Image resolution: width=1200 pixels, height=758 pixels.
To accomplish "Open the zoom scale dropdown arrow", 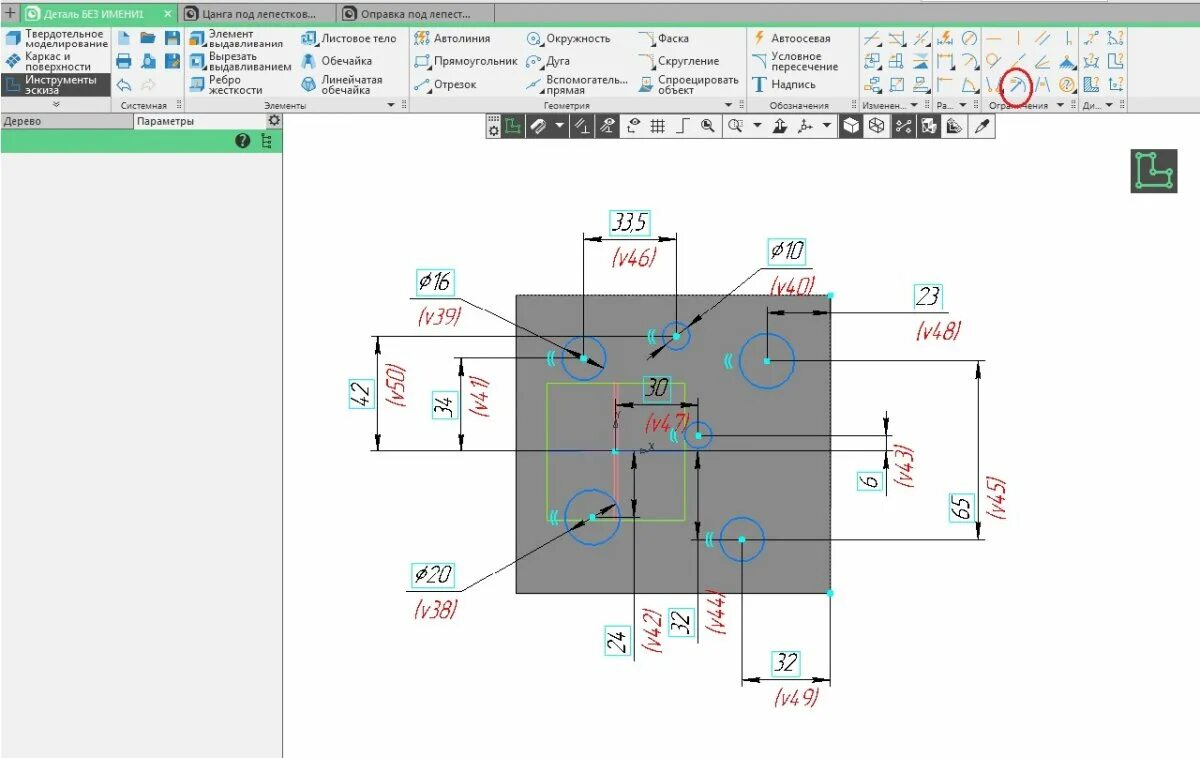I will click(757, 126).
